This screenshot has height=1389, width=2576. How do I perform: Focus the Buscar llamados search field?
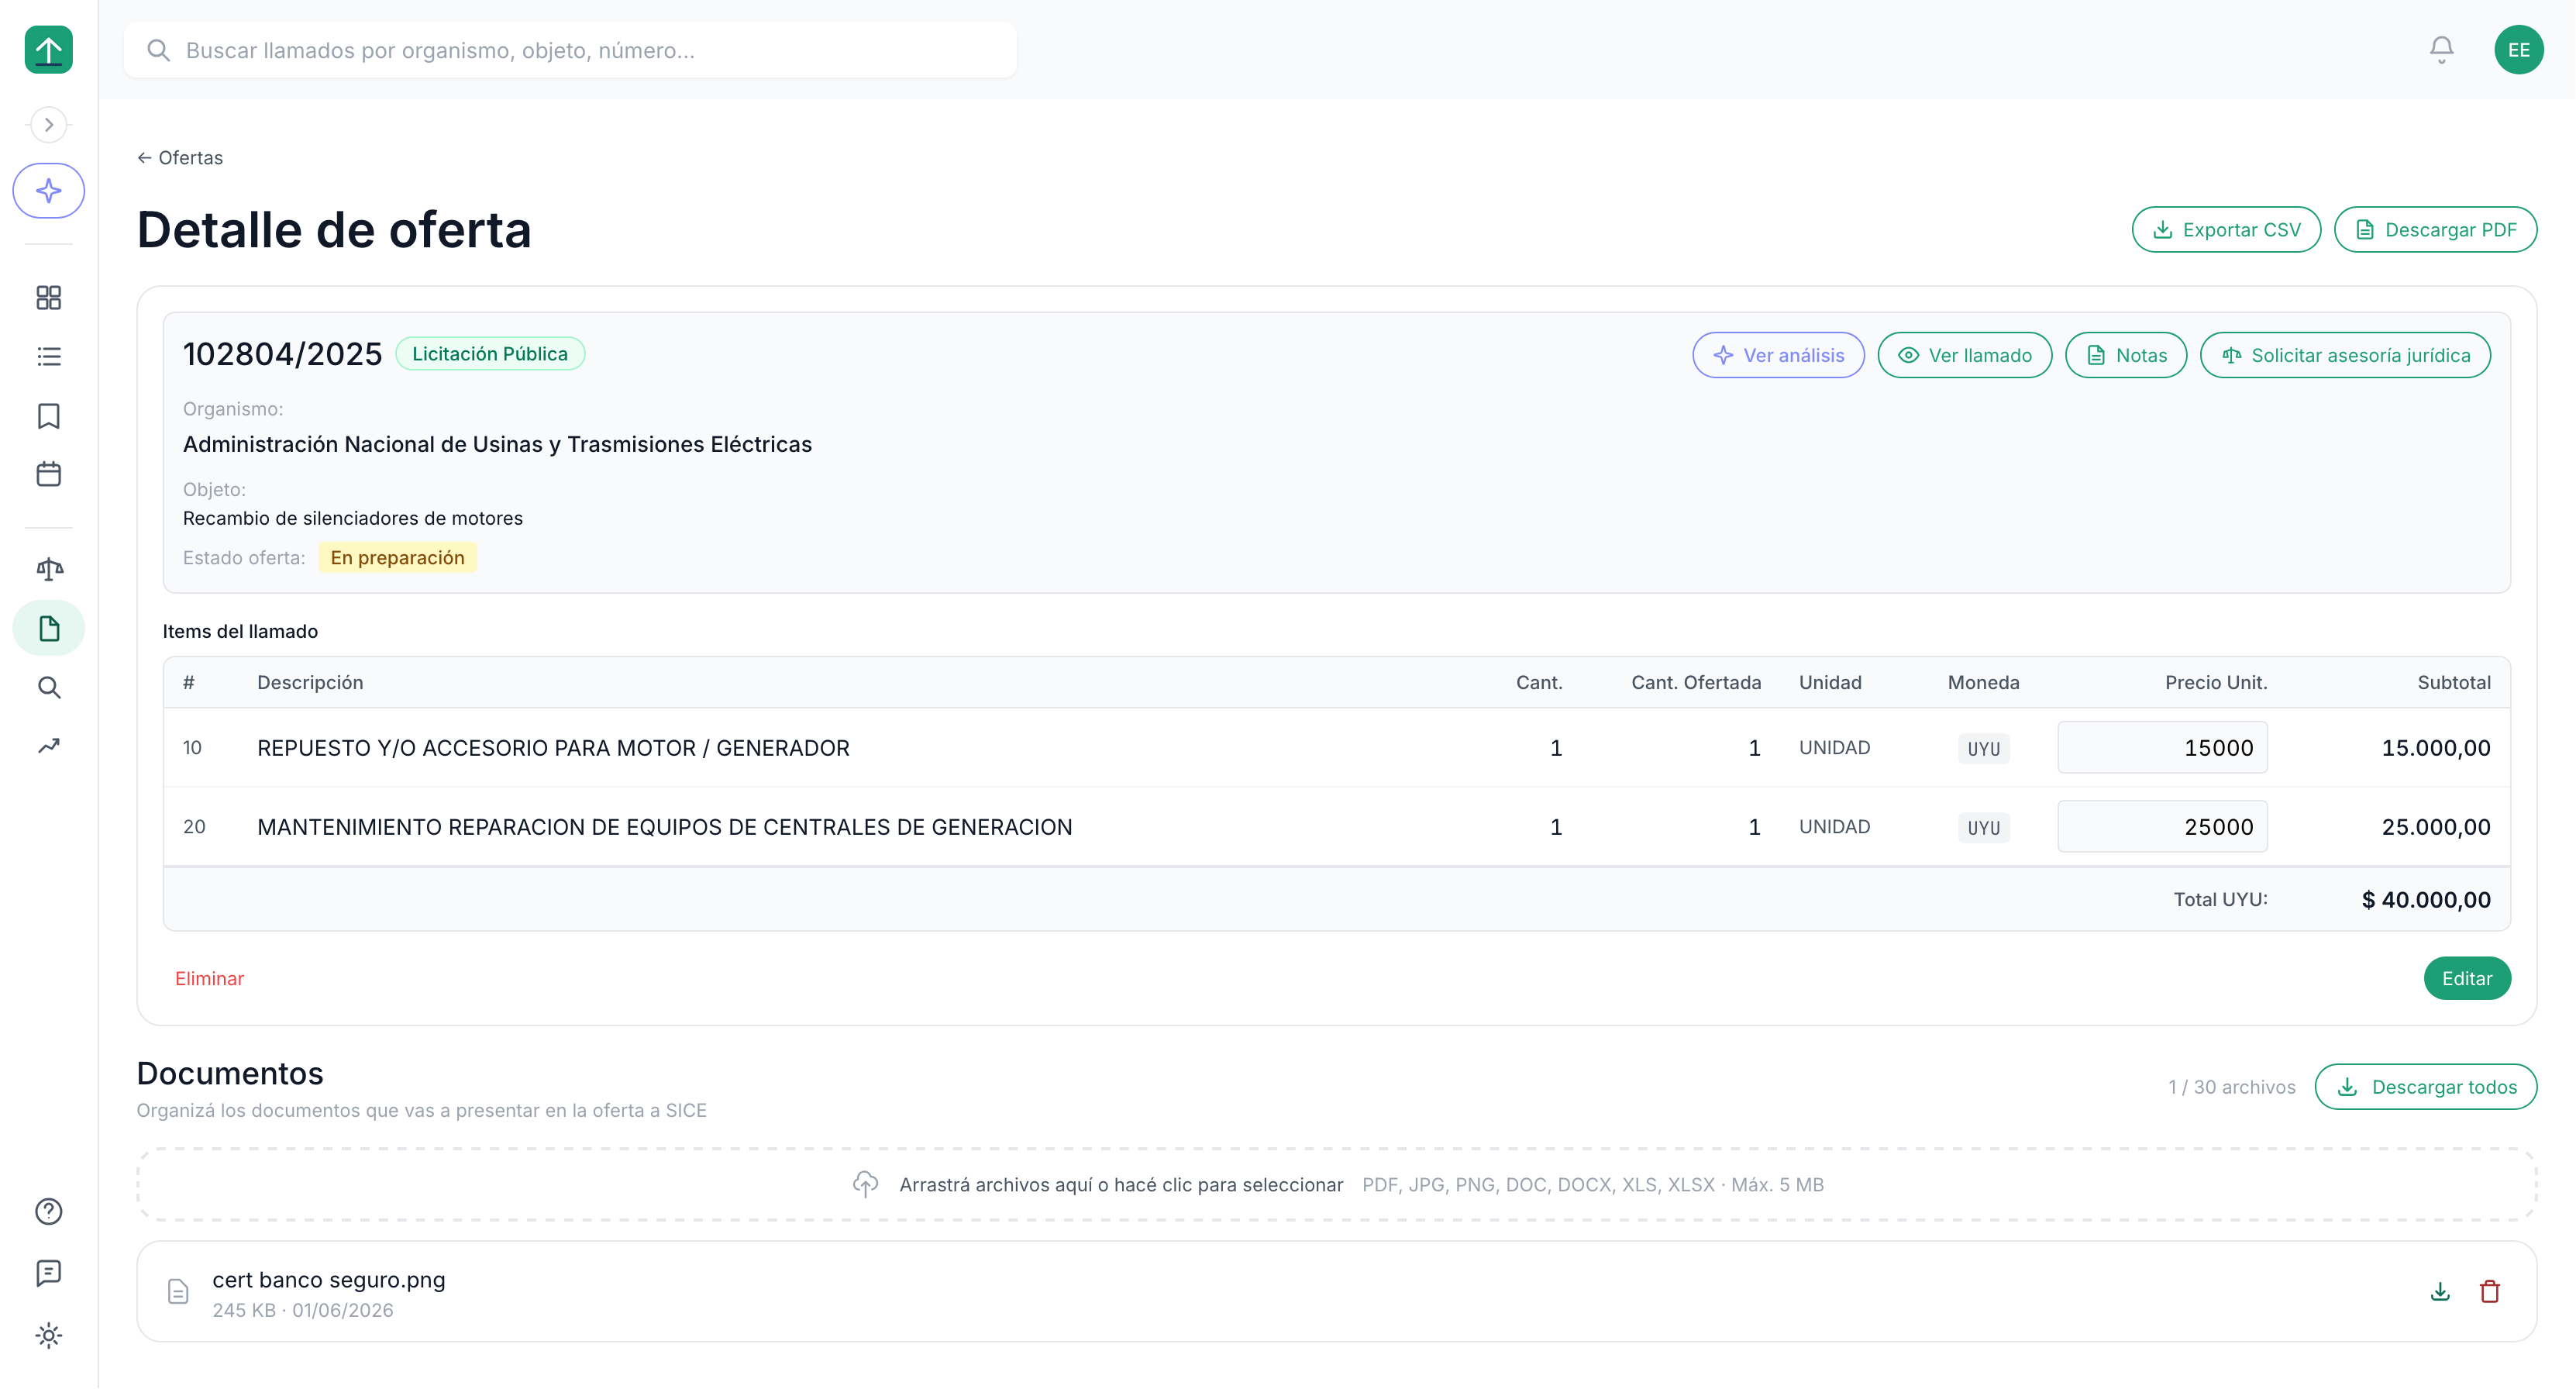(x=570, y=50)
